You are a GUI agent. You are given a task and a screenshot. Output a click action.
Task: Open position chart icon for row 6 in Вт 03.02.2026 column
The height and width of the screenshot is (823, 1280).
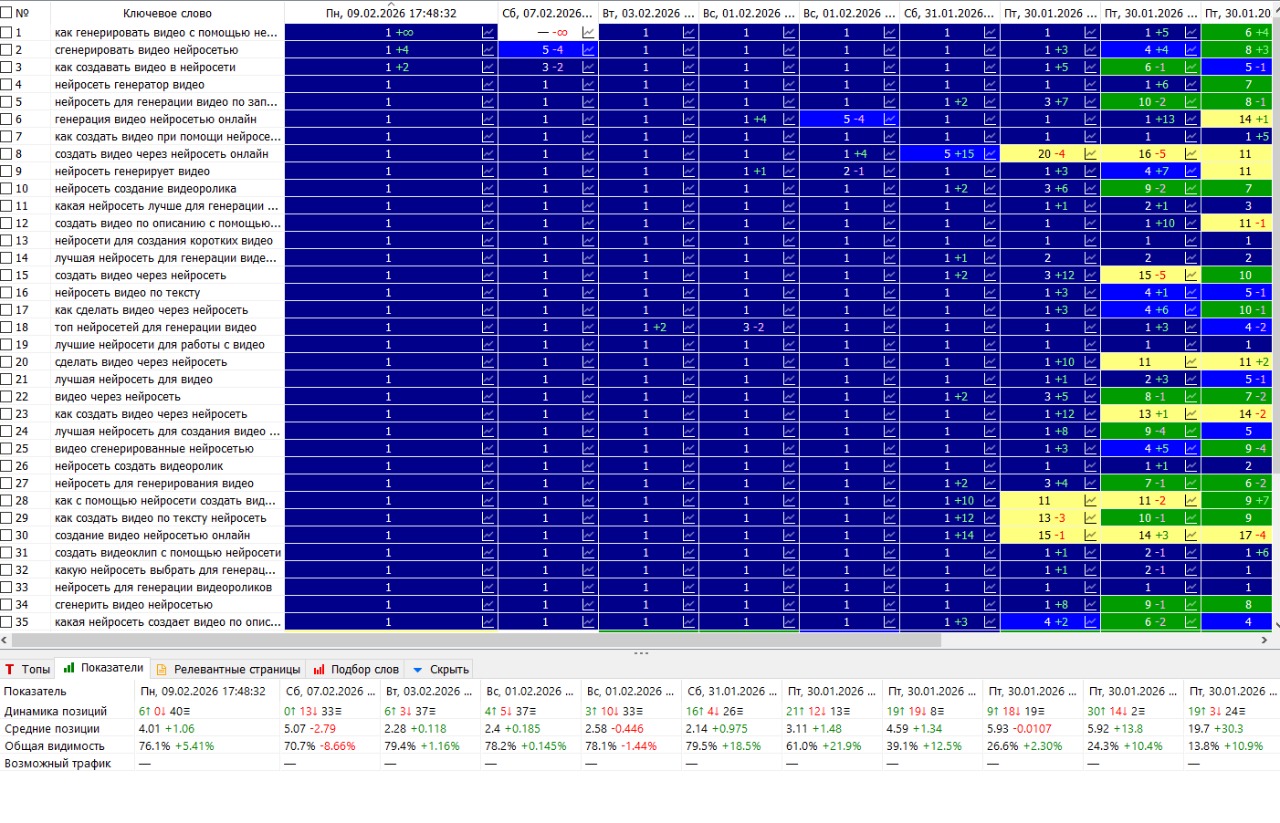coord(689,119)
